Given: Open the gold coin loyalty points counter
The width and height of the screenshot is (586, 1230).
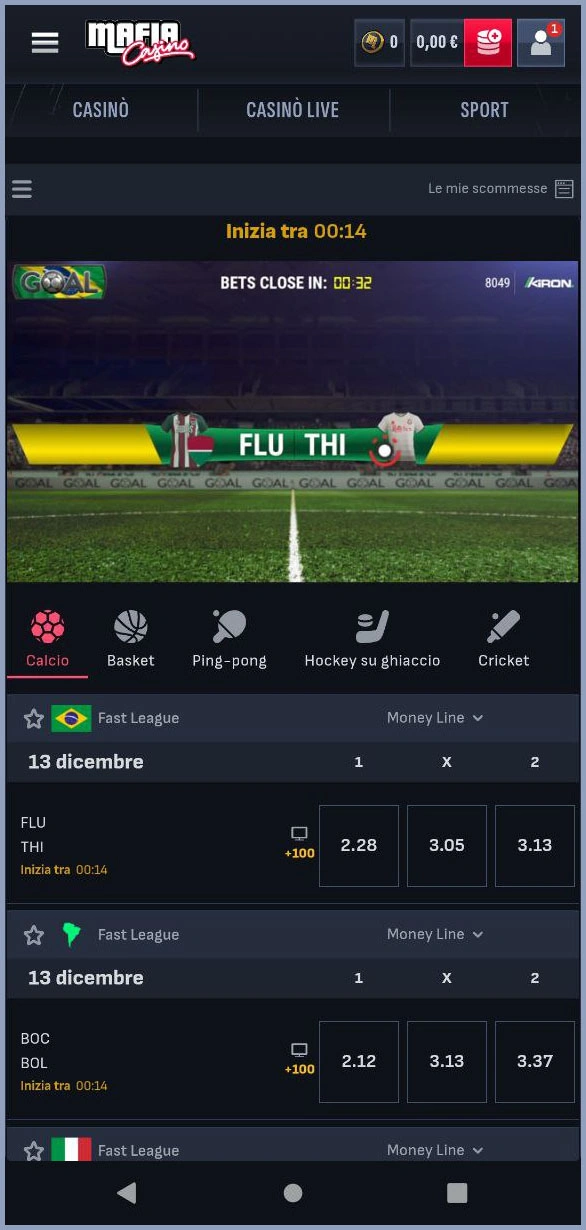Looking at the screenshot, I should [x=379, y=42].
